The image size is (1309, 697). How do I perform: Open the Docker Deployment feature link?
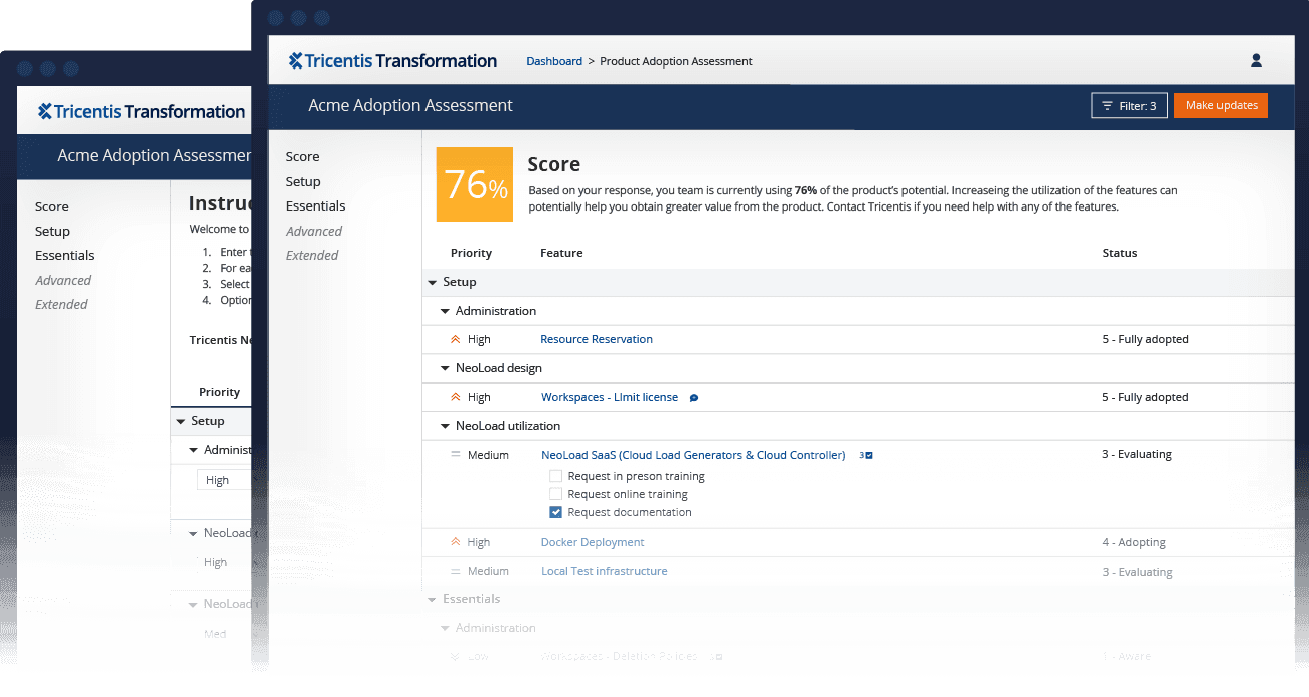click(x=592, y=542)
